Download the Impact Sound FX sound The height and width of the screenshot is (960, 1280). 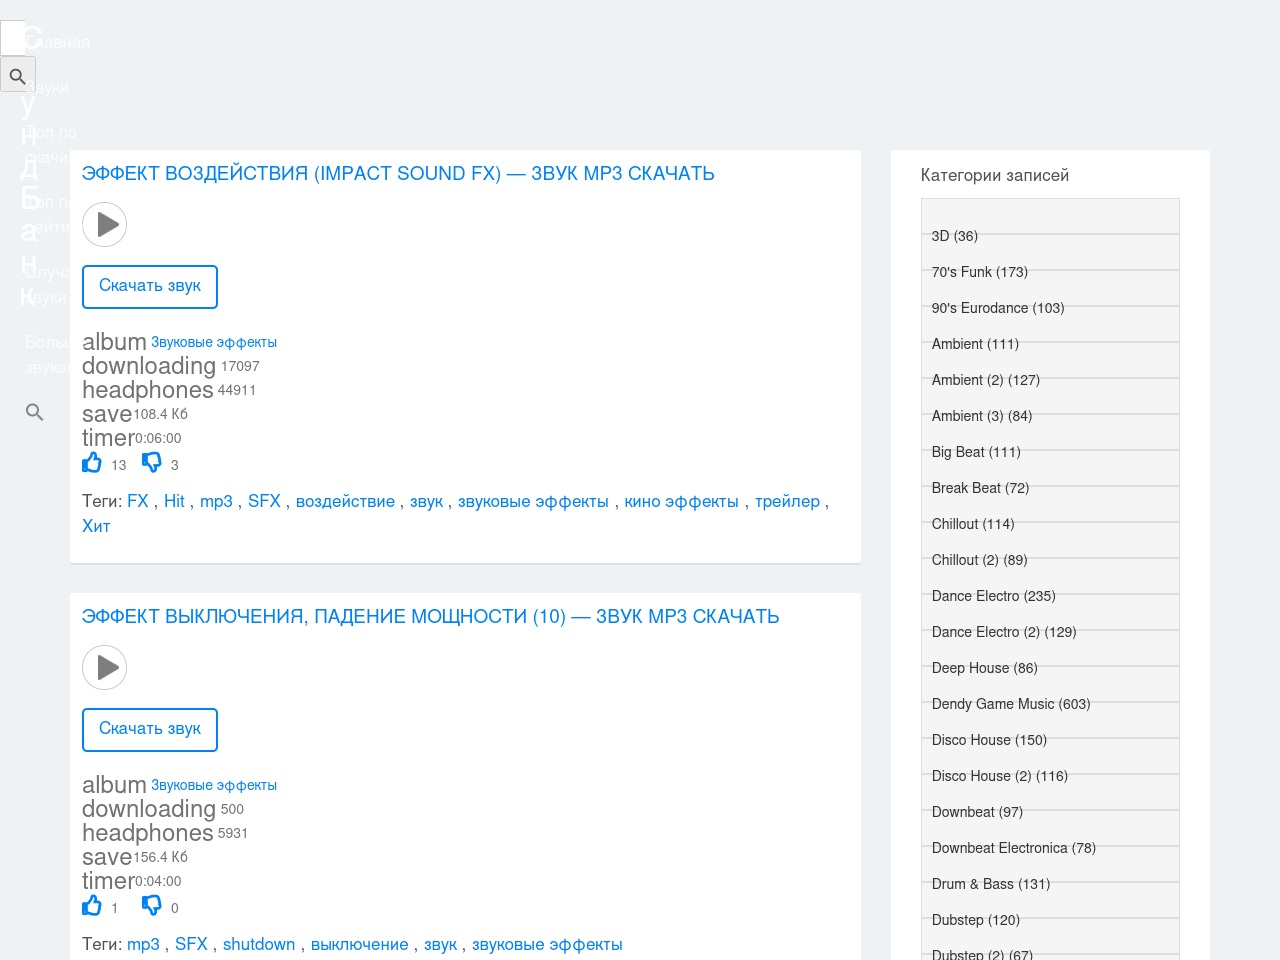tap(150, 287)
